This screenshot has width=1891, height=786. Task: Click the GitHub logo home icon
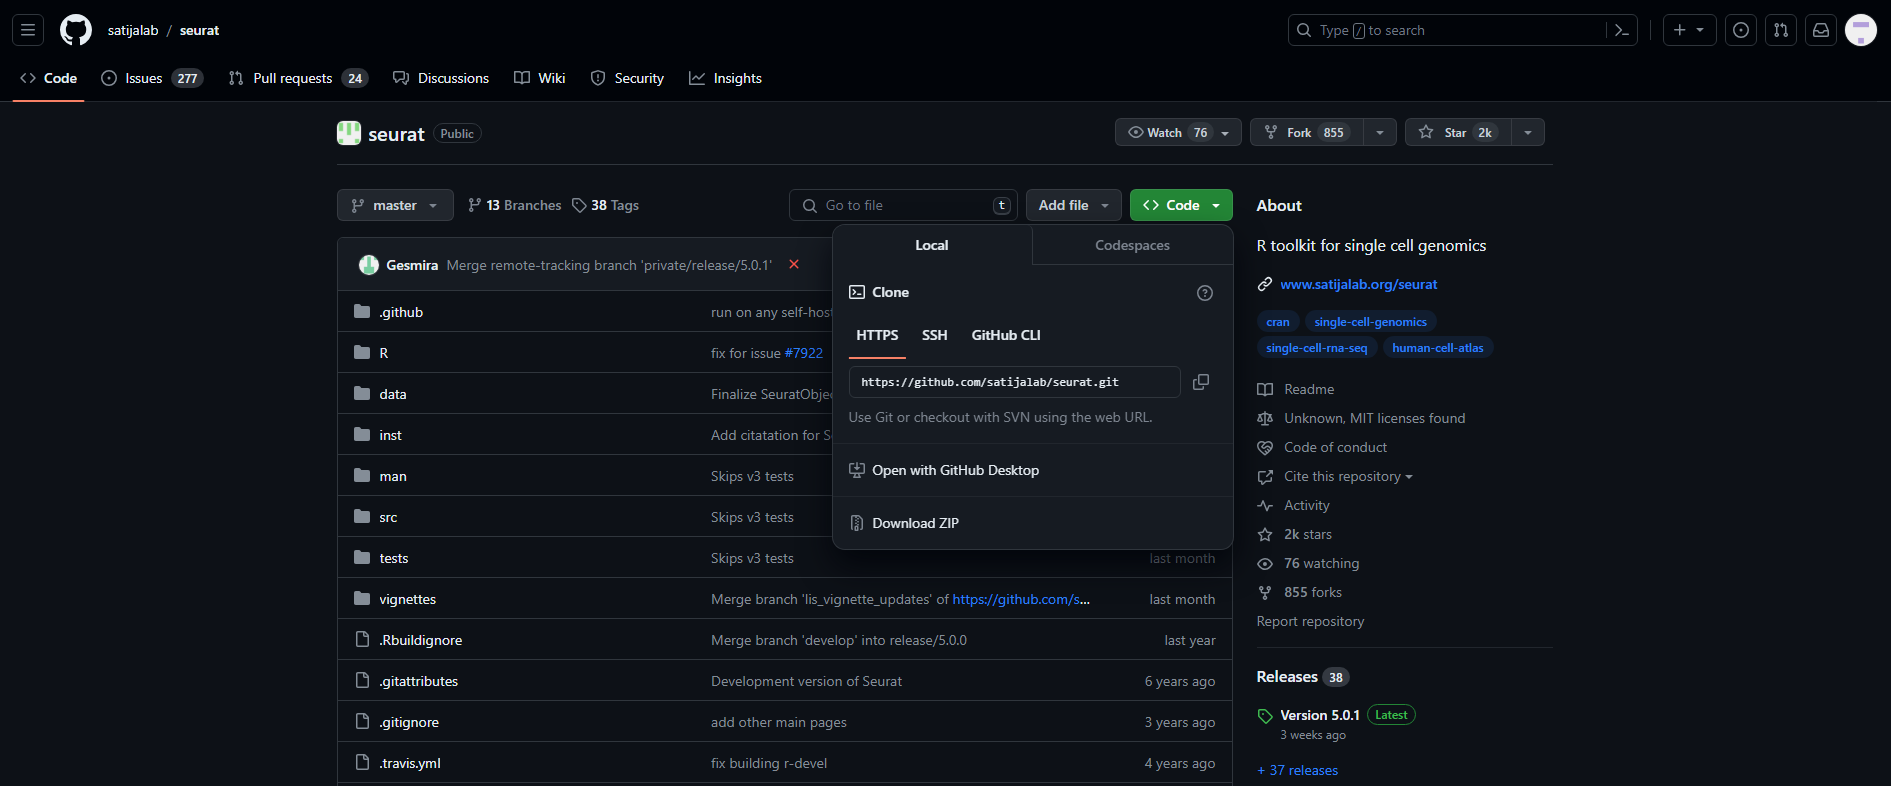tap(76, 30)
